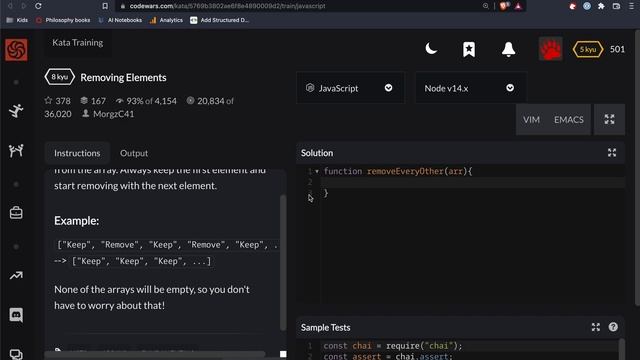Open Sample Tests help question icon
This screenshot has height=360, width=640.
pos(613,327)
